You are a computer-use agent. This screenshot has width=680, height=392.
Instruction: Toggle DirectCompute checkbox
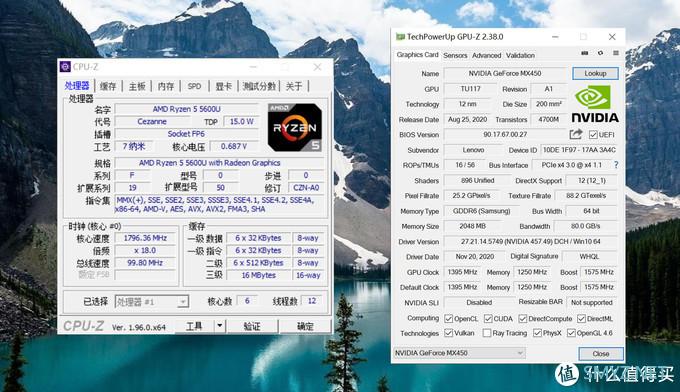(523, 319)
